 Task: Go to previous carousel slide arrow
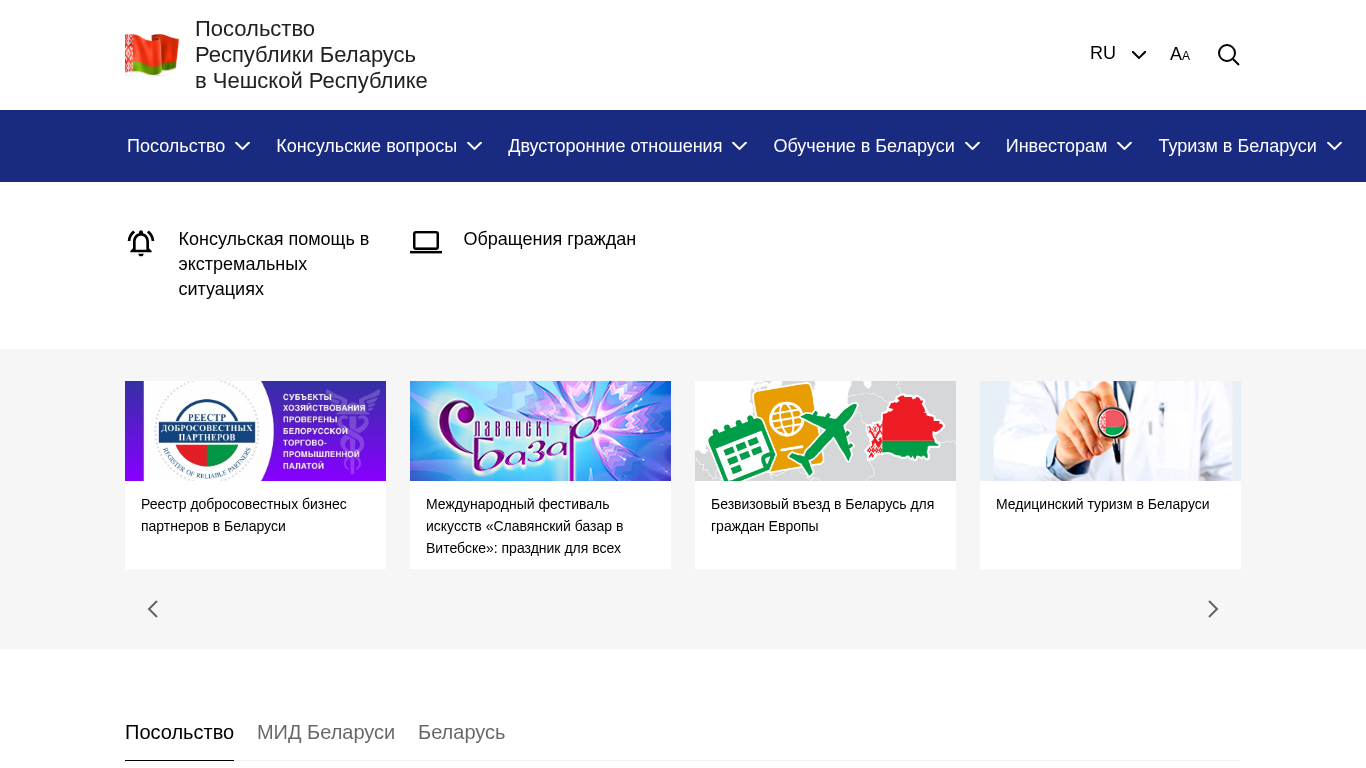tap(153, 609)
